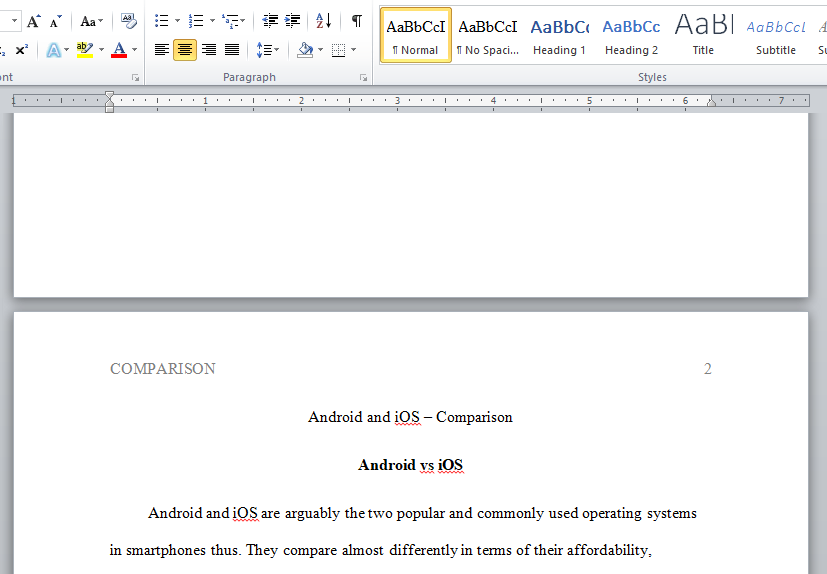Viewport: 827px width, 574px height.
Task: Click the Text Effects glowing A icon
Action: coord(53,50)
